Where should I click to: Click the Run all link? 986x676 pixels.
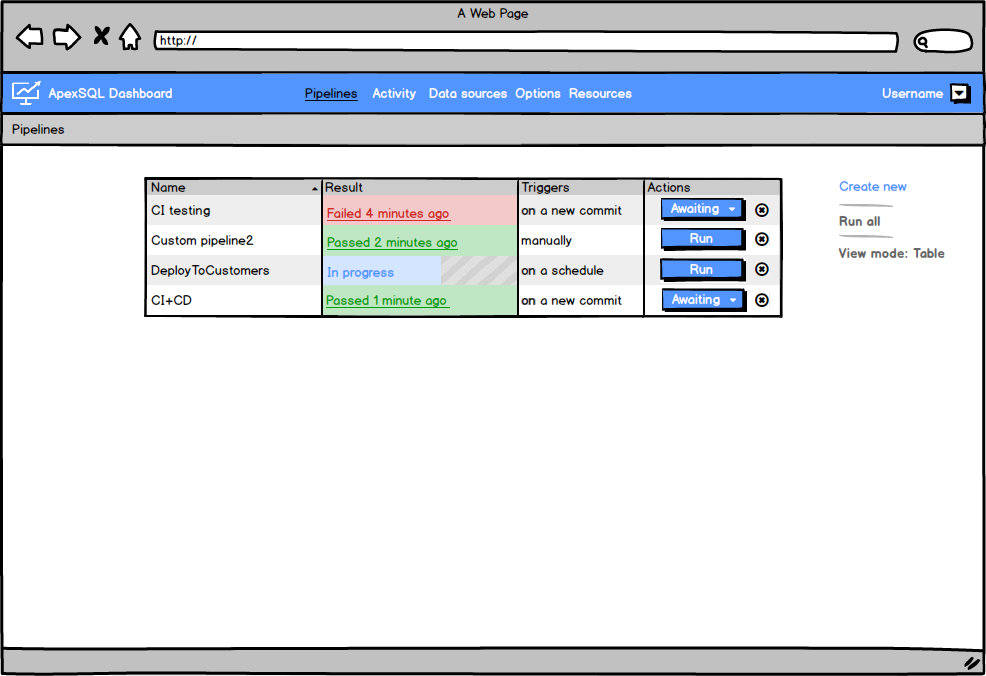point(859,221)
